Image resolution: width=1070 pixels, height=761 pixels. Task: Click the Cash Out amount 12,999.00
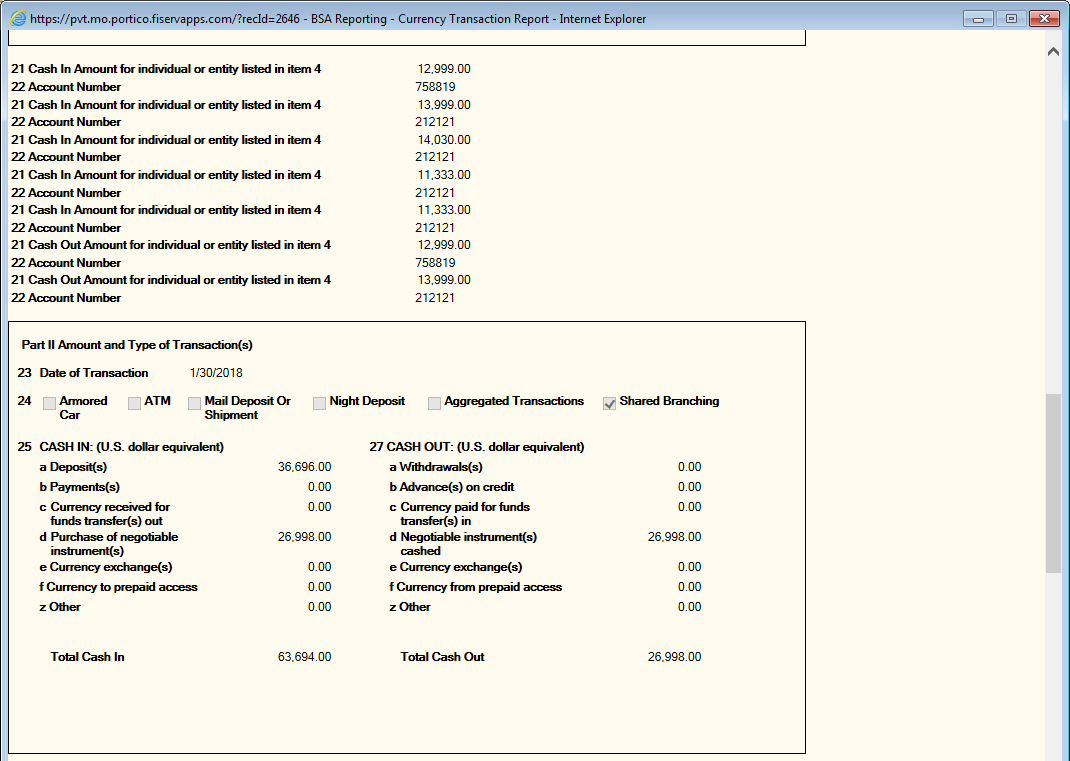pos(444,244)
